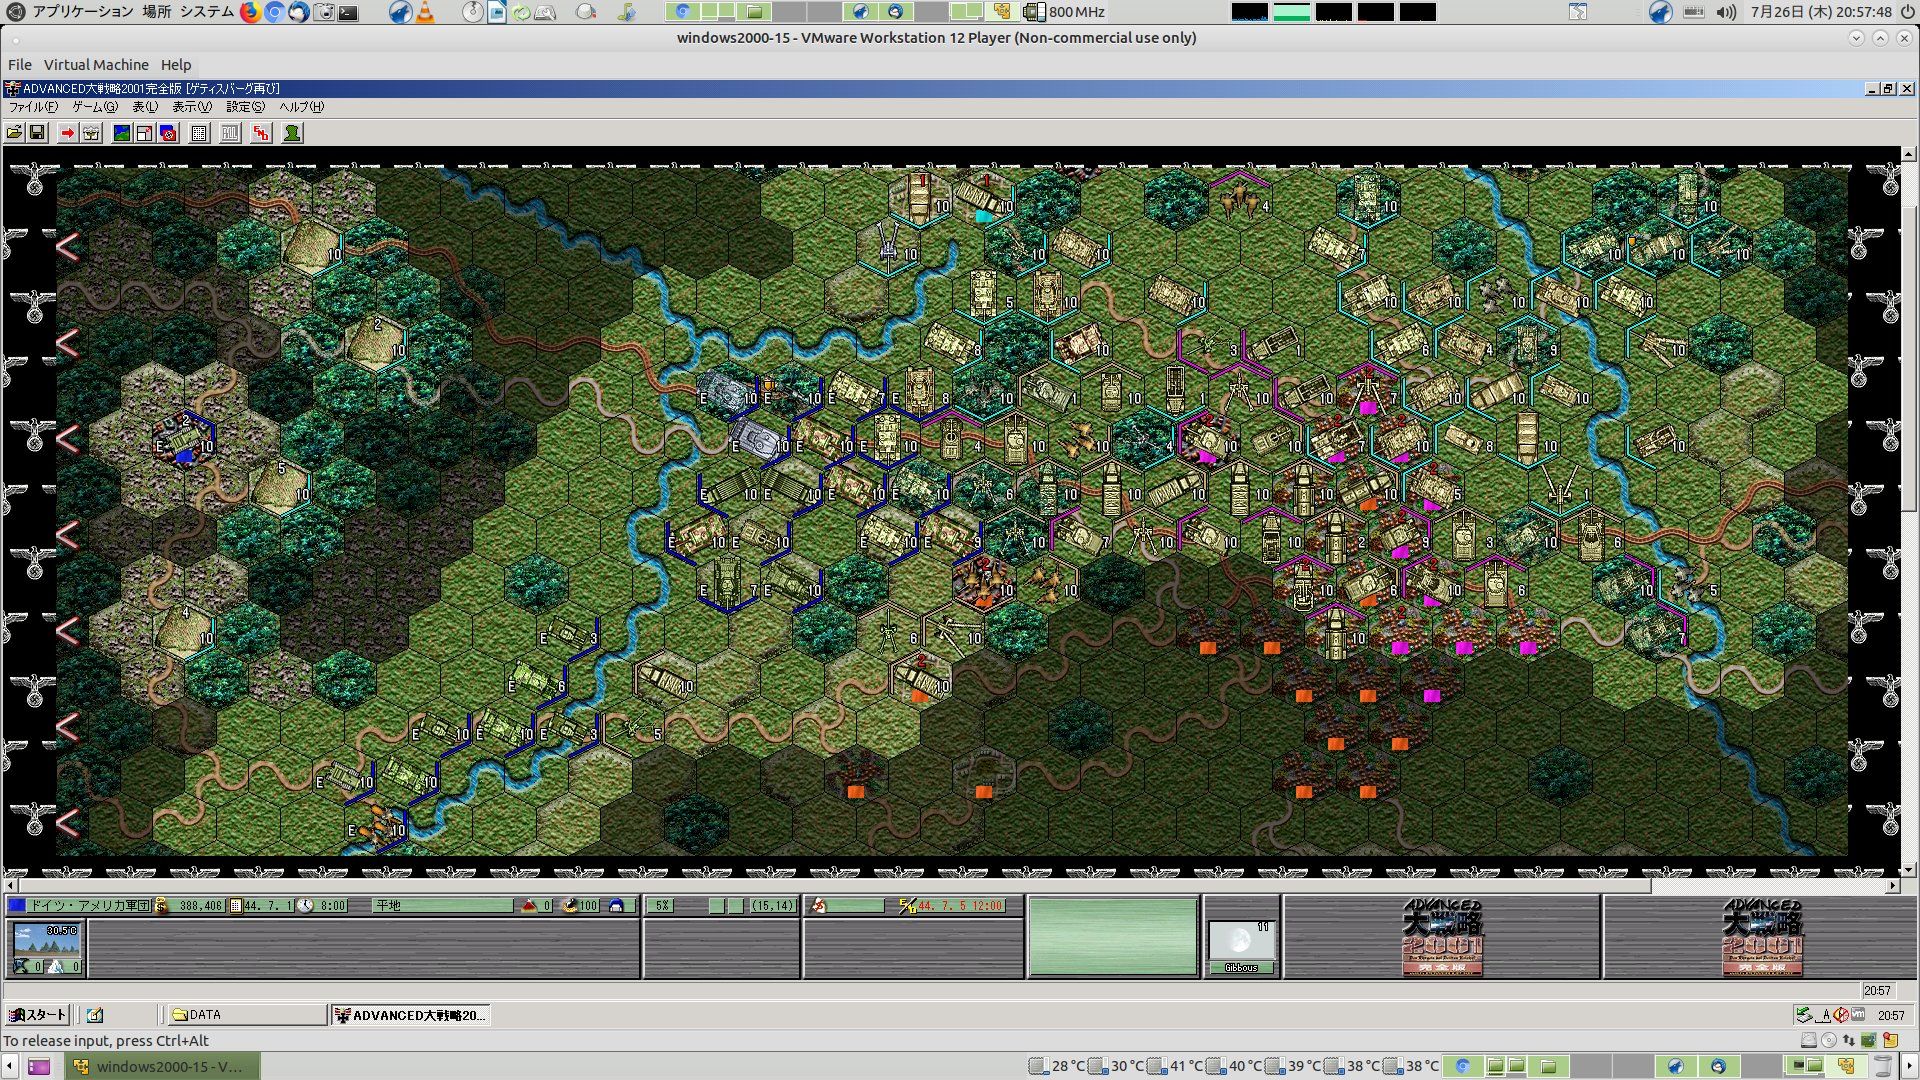Click the money bag icon in status bar

click(161, 906)
